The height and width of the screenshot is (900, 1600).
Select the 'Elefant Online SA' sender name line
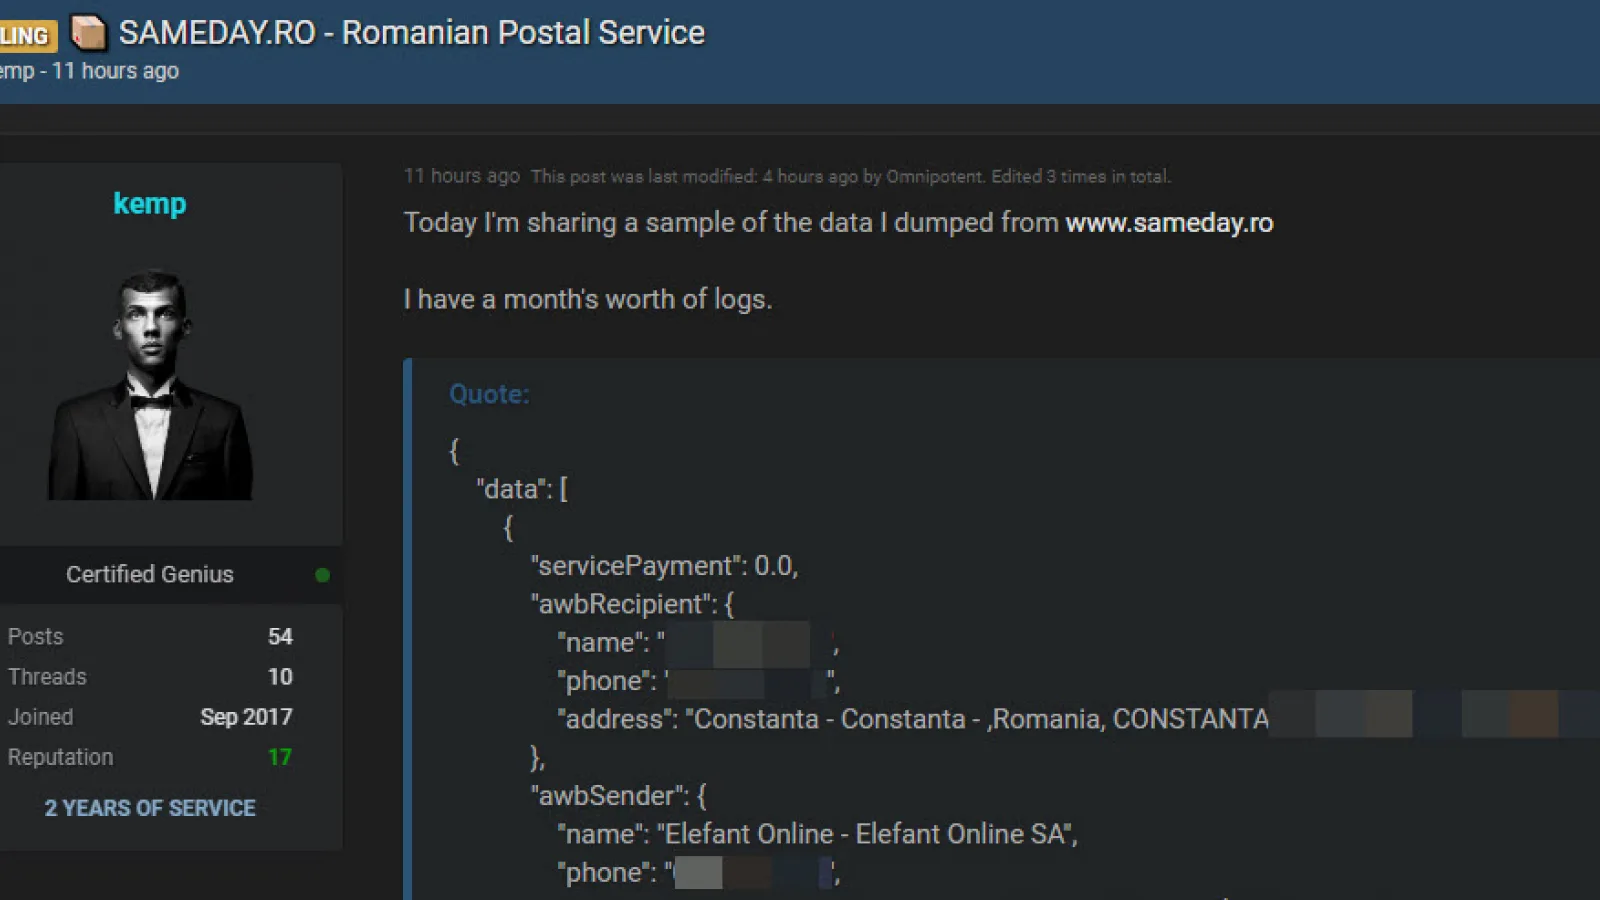[818, 834]
